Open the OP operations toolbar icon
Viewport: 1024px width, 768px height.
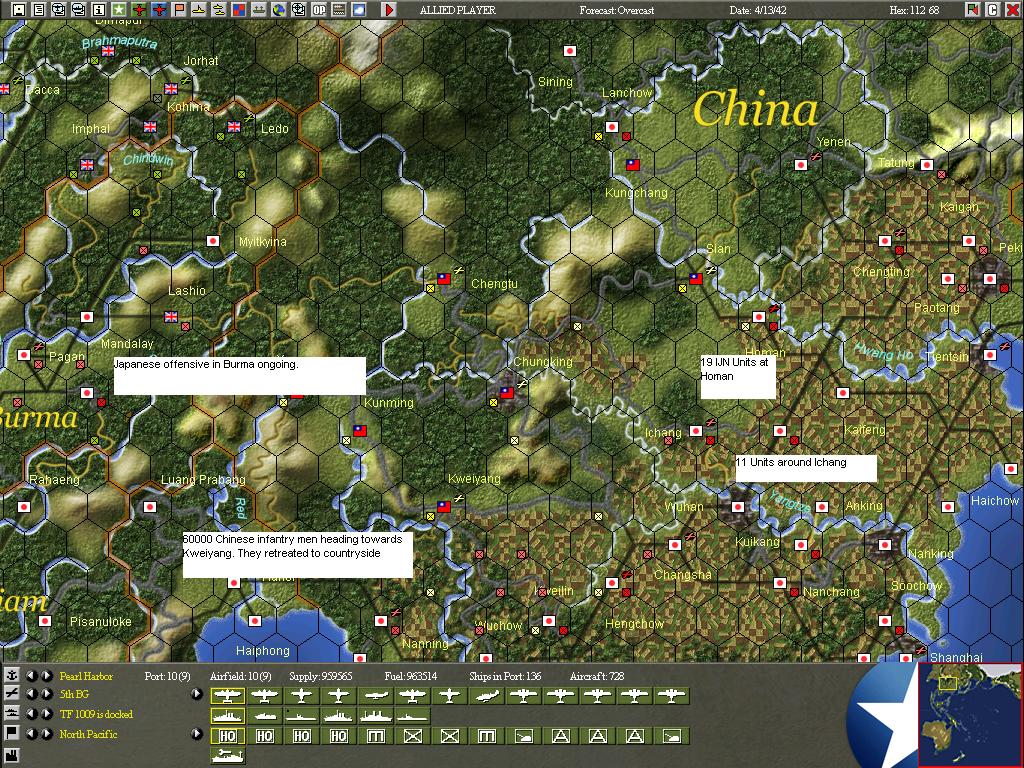319,10
